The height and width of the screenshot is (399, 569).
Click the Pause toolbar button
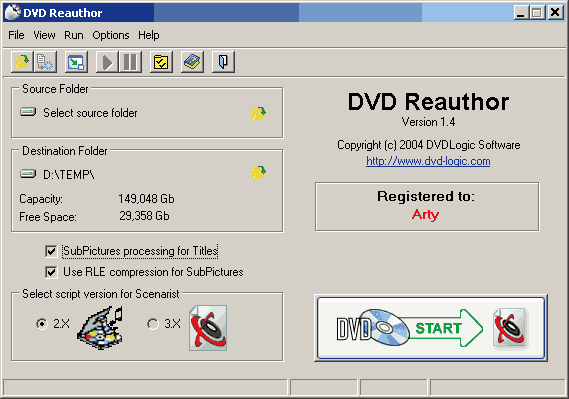point(130,62)
